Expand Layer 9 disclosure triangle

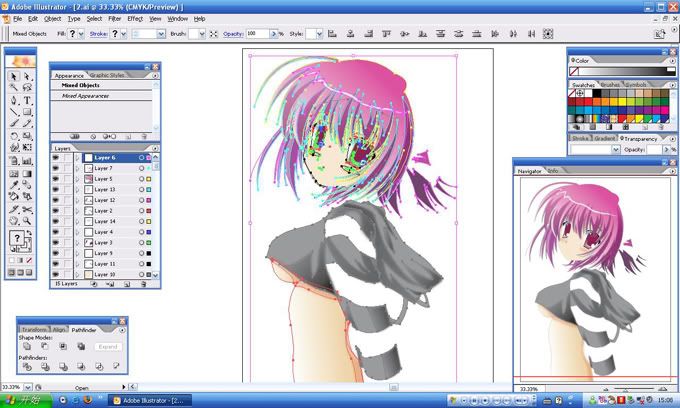[78, 253]
